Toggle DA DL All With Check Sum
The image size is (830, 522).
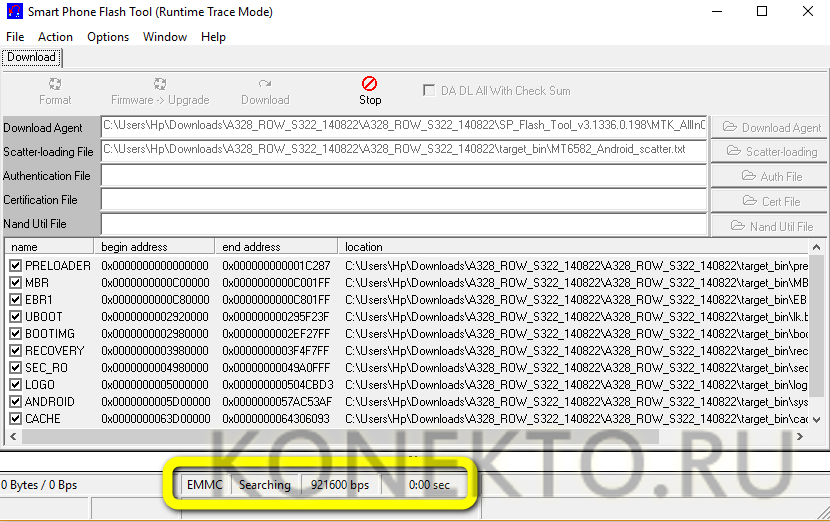point(430,91)
